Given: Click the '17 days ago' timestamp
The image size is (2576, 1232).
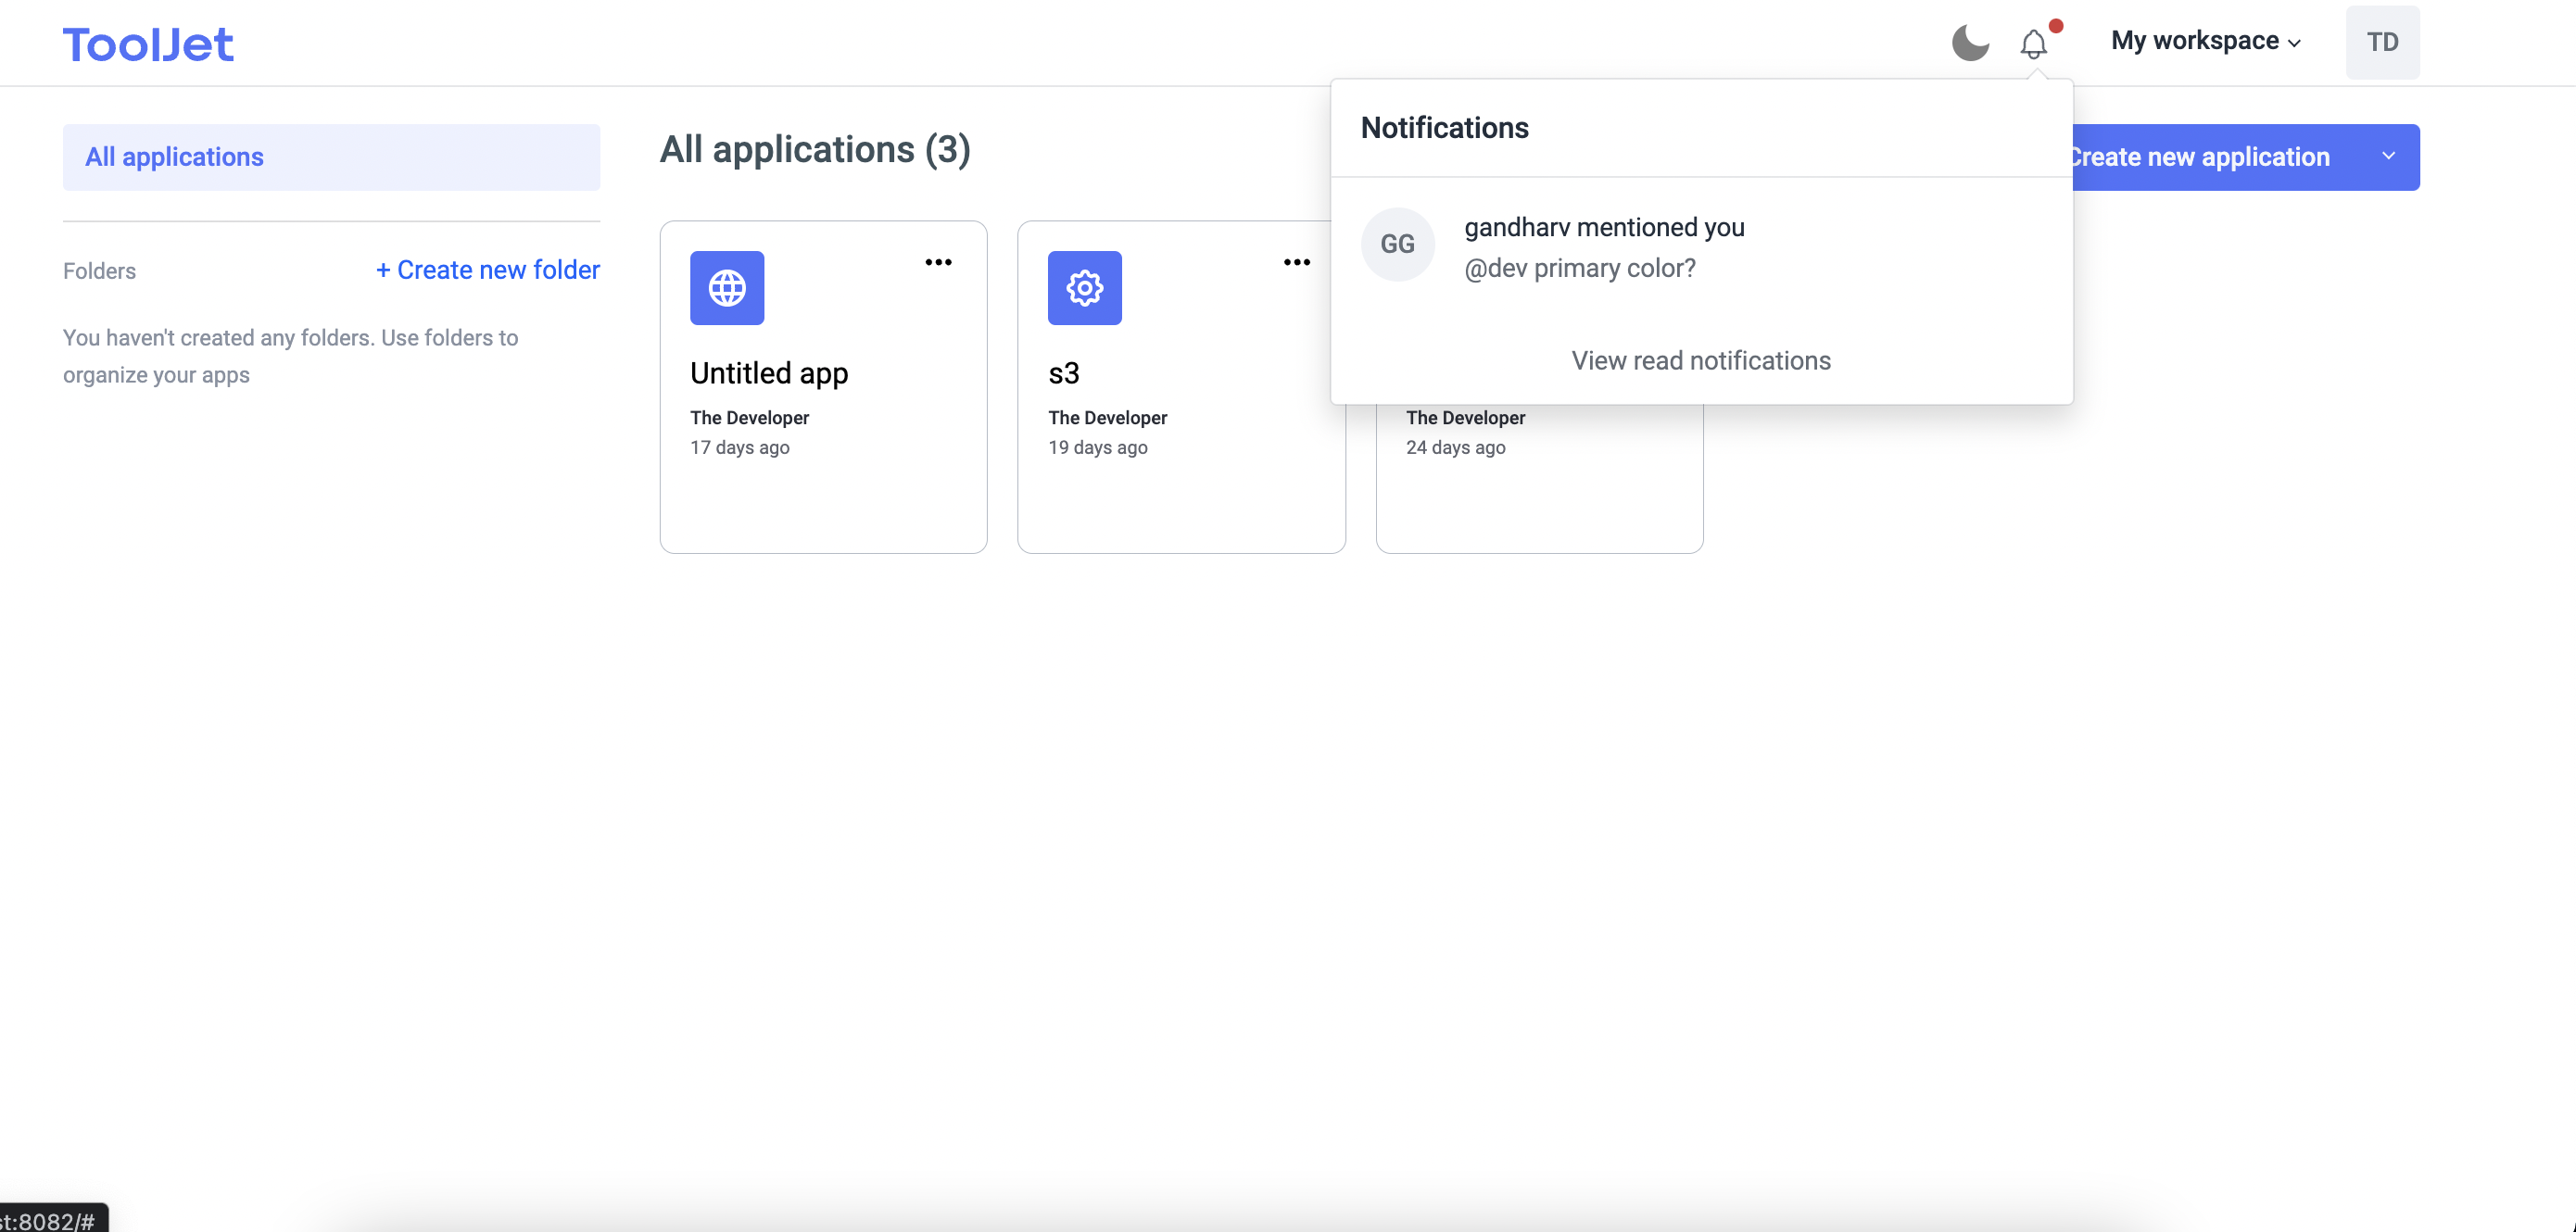Looking at the screenshot, I should 740,448.
